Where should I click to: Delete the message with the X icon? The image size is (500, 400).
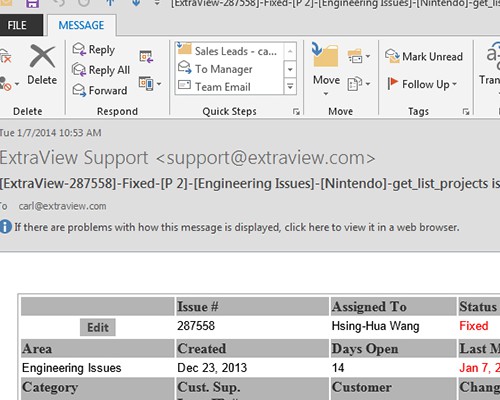point(42,65)
